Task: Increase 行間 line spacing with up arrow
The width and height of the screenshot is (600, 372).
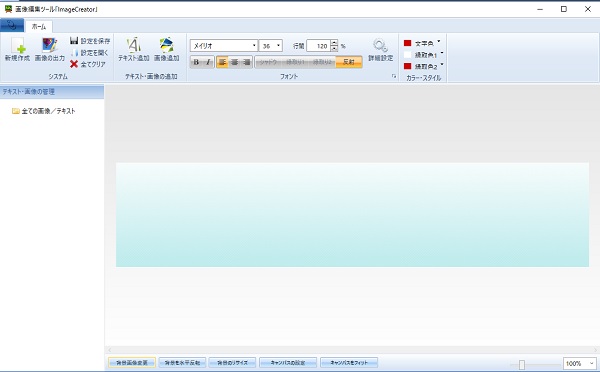Action: [x=334, y=42]
